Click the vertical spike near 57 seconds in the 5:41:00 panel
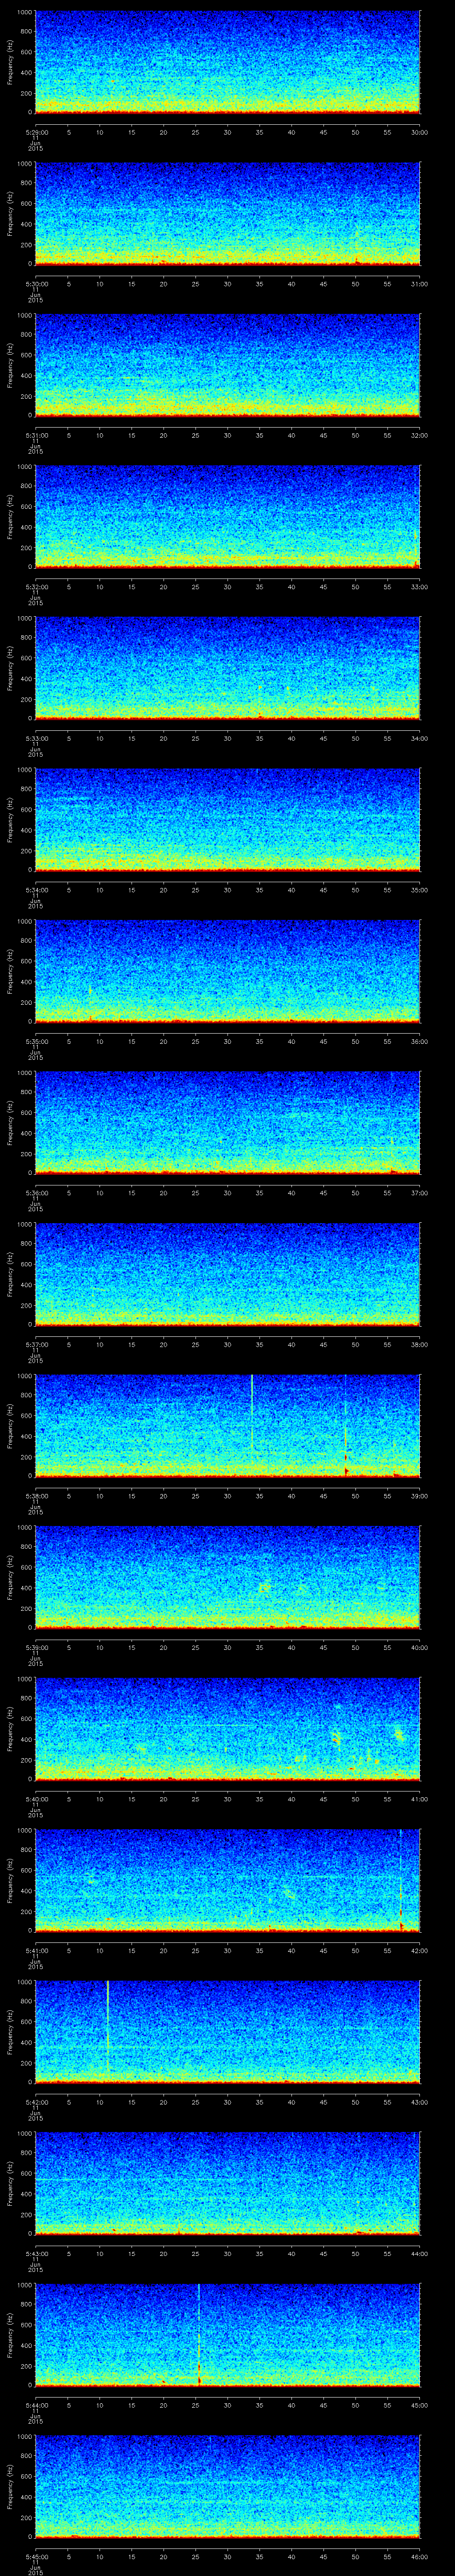Screen dimensions: 455x2576 [x=400, y=1880]
